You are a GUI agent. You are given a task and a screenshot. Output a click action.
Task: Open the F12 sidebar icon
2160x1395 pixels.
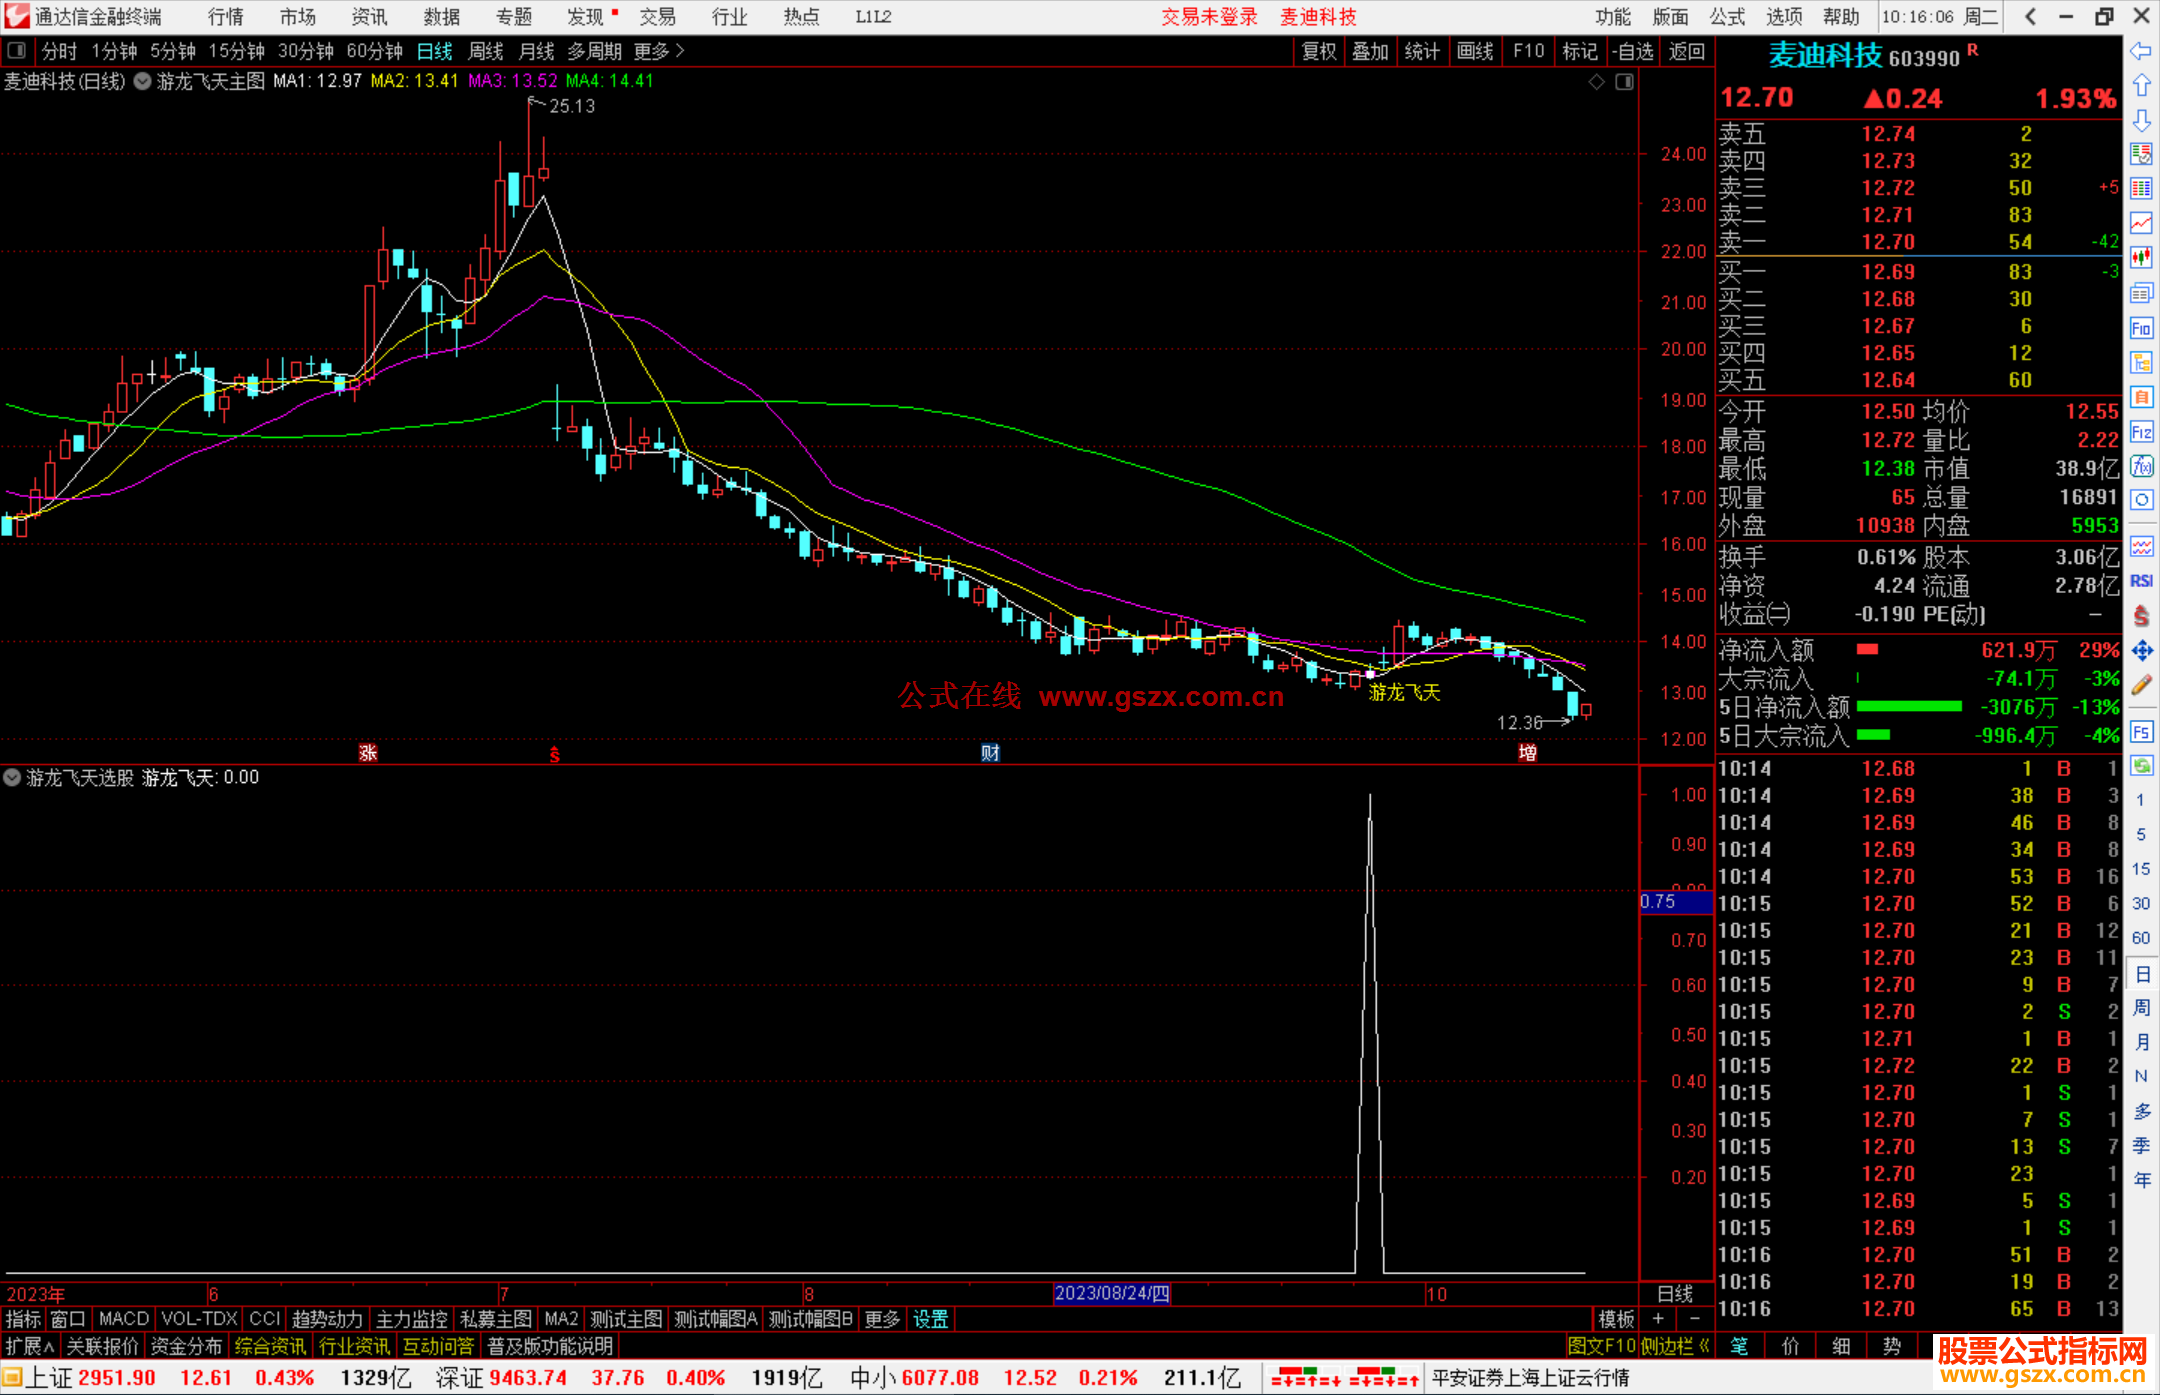pos(2141,432)
